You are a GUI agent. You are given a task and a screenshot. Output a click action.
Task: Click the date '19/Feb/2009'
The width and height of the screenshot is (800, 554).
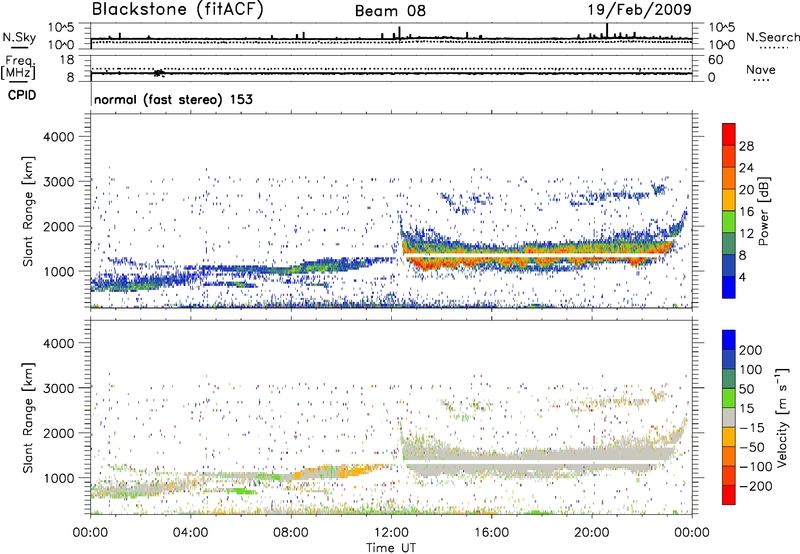[640, 9]
